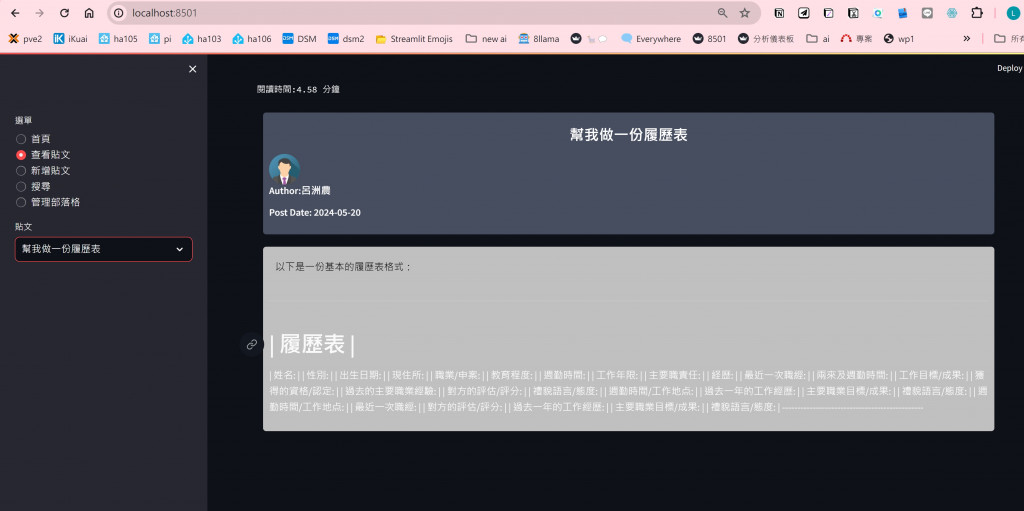The width and height of the screenshot is (1024, 511).
Task: Click the author avatar image
Action: [285, 170]
